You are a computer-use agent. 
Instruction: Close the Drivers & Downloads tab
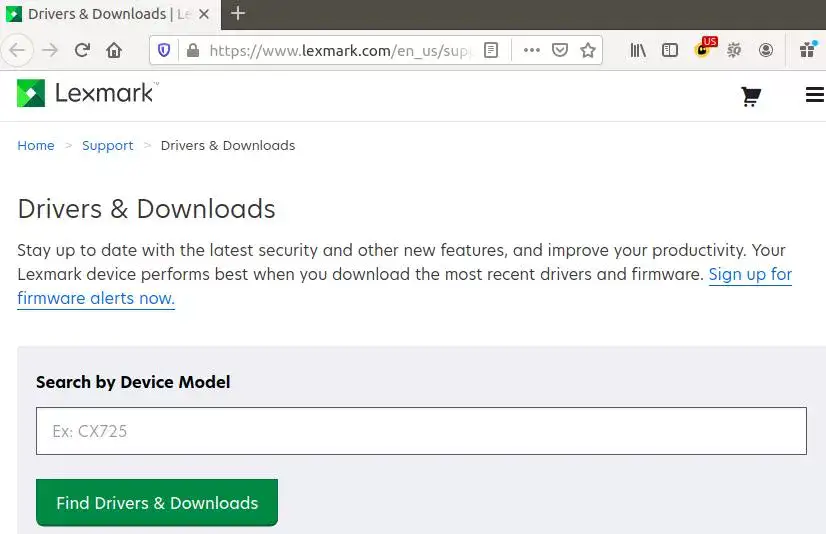[x=204, y=14]
